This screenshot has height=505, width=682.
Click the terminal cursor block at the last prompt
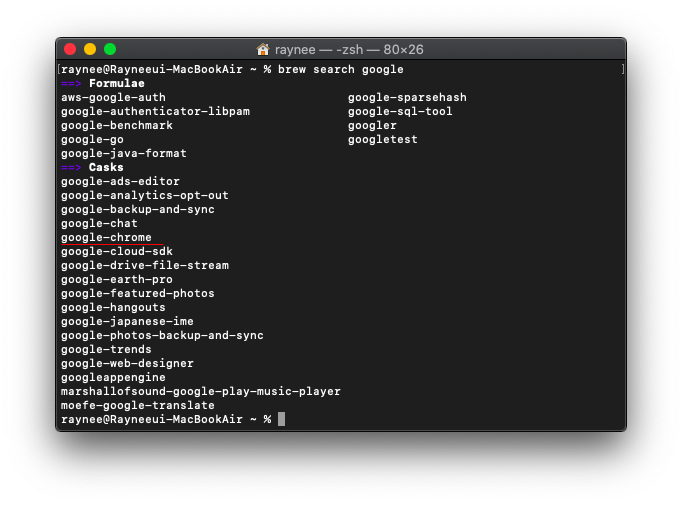click(x=281, y=419)
